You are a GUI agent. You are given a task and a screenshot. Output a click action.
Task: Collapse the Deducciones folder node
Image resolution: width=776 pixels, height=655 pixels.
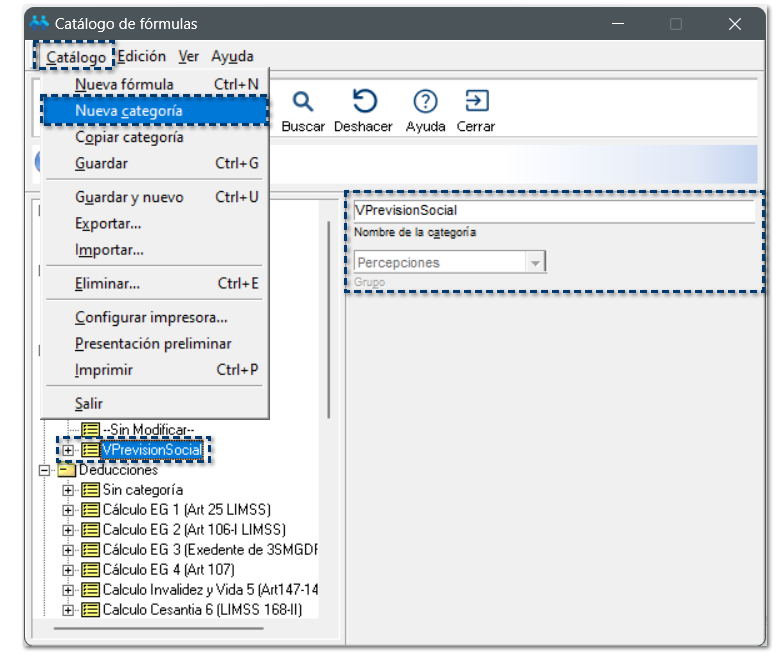pos(44,470)
